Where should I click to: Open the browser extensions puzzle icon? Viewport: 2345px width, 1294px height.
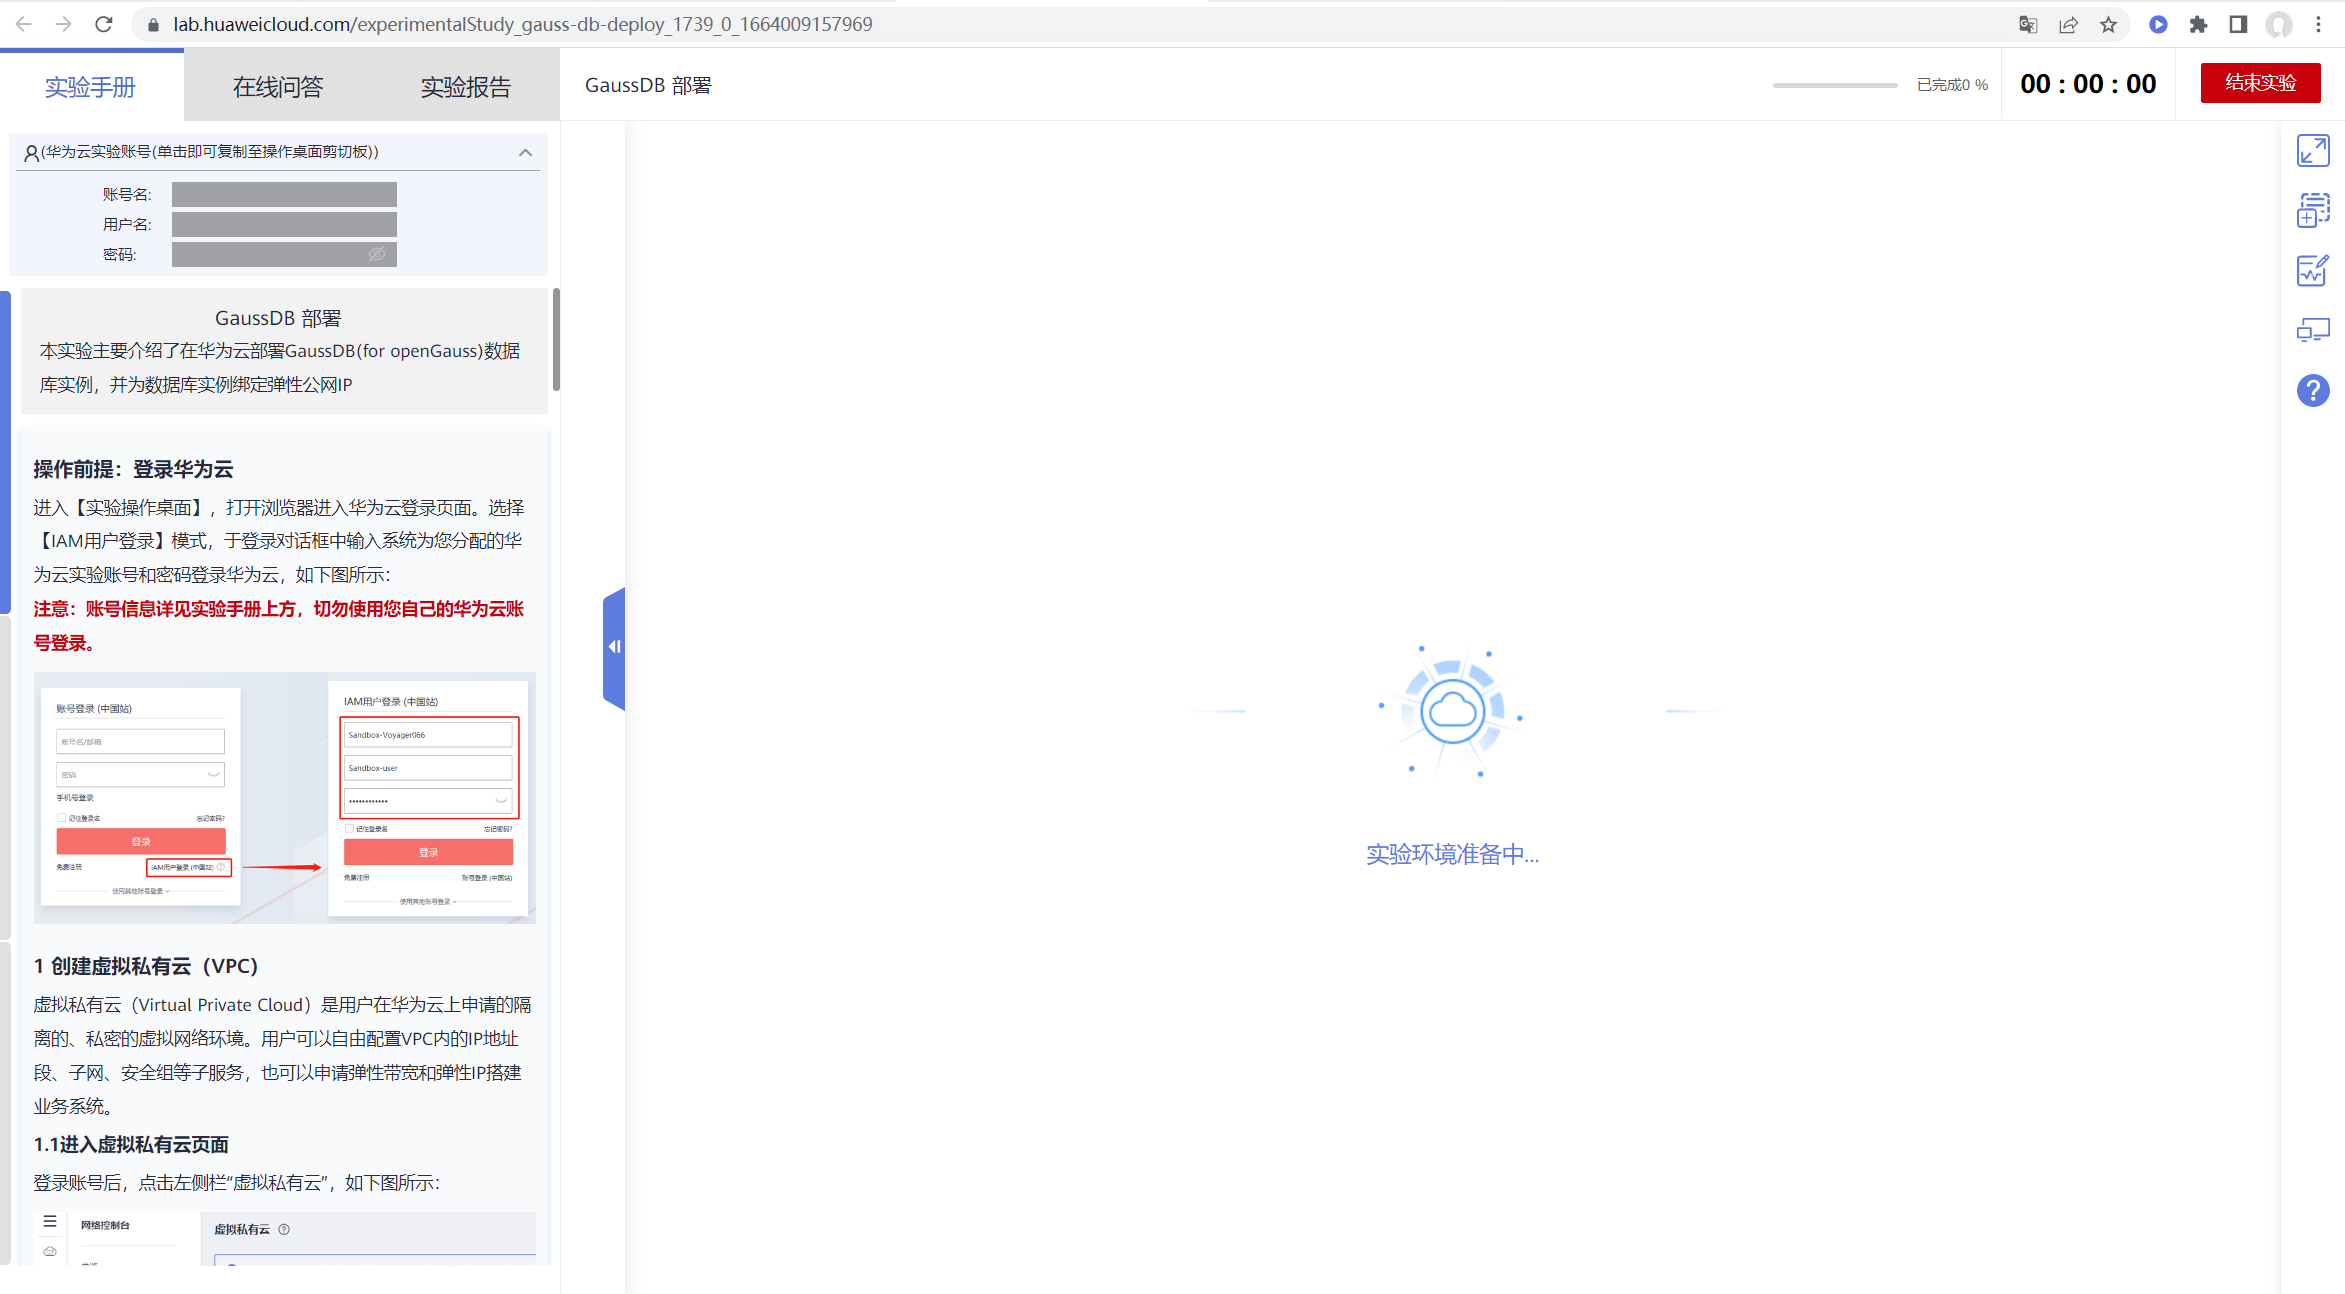[x=2198, y=25]
